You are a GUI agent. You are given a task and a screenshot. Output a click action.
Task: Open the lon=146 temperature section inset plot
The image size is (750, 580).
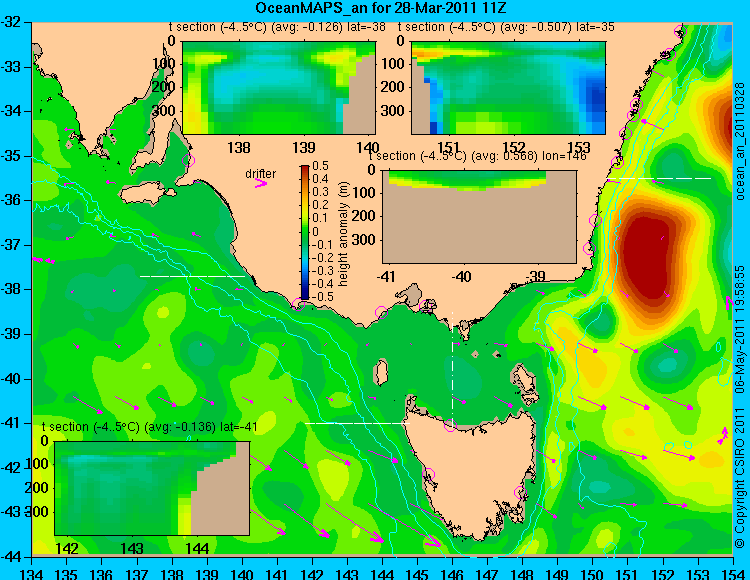click(x=479, y=217)
